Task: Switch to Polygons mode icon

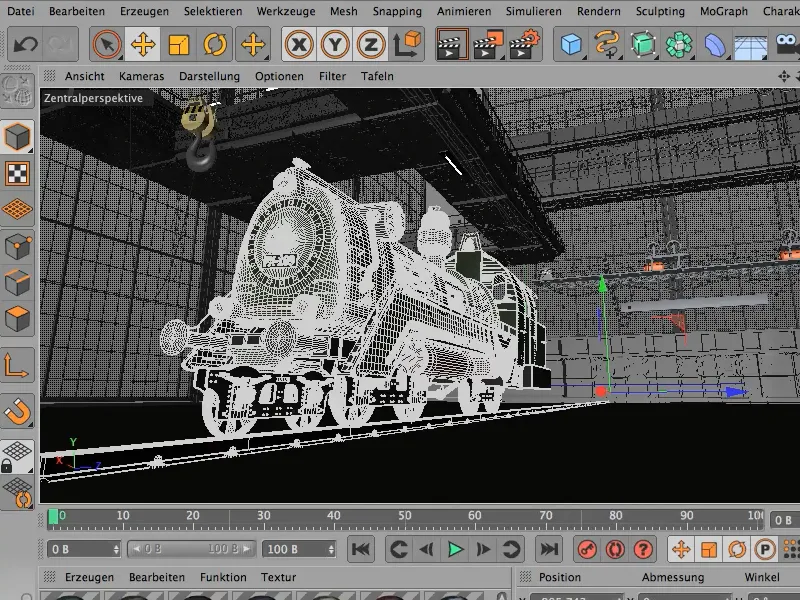Action: (17, 319)
